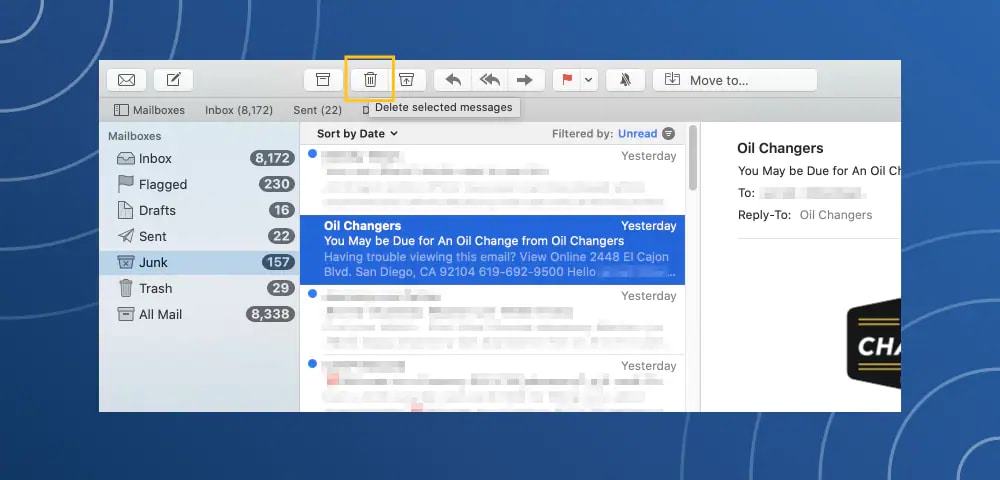Select Junk mailbox in sidebar
Image resolution: width=1000 pixels, height=480 pixels.
[x=199, y=263]
